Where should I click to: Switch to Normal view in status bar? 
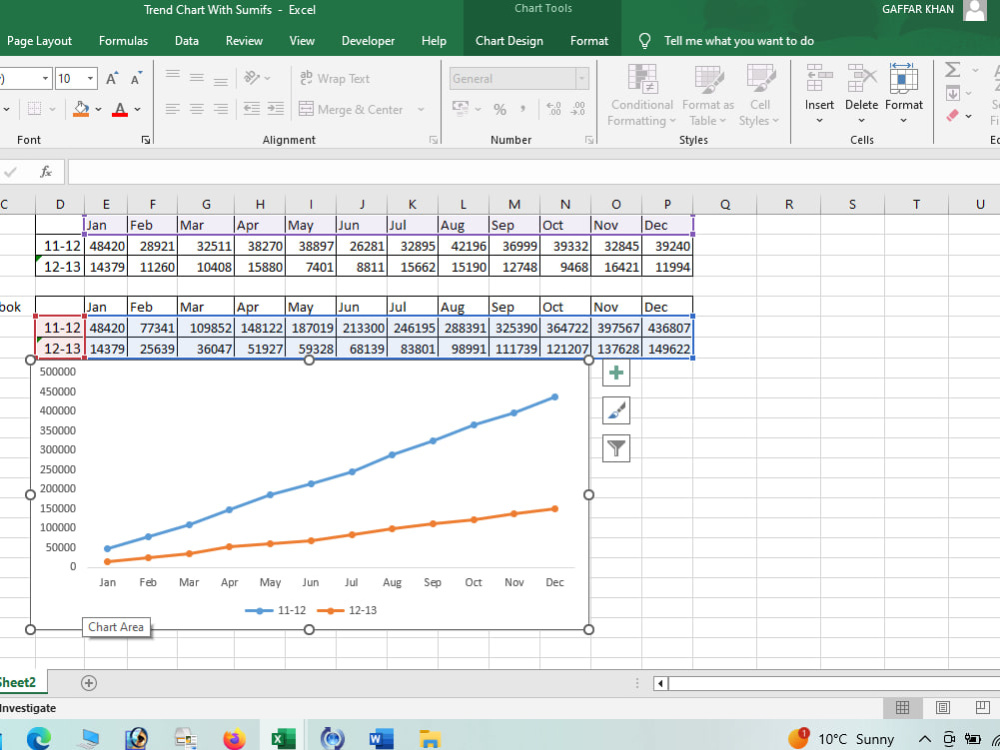click(x=902, y=708)
